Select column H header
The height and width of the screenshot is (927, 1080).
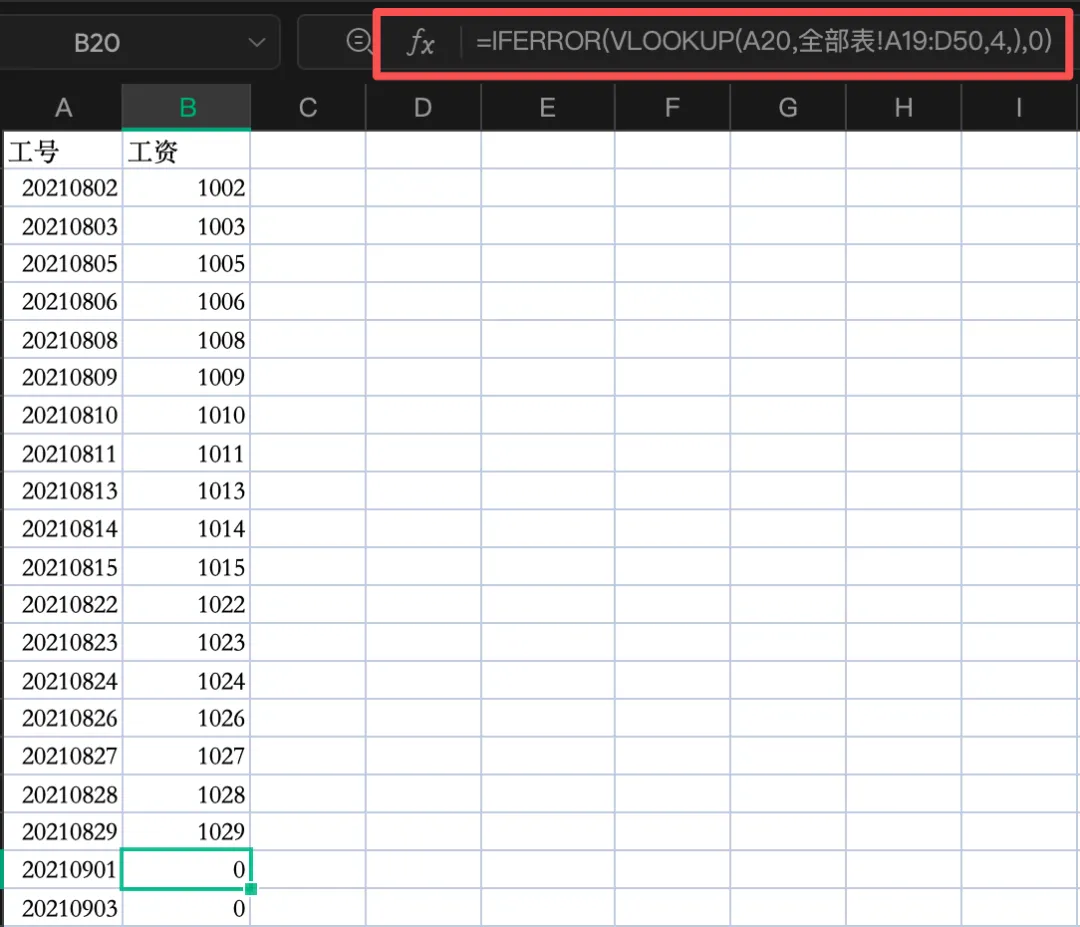[904, 107]
